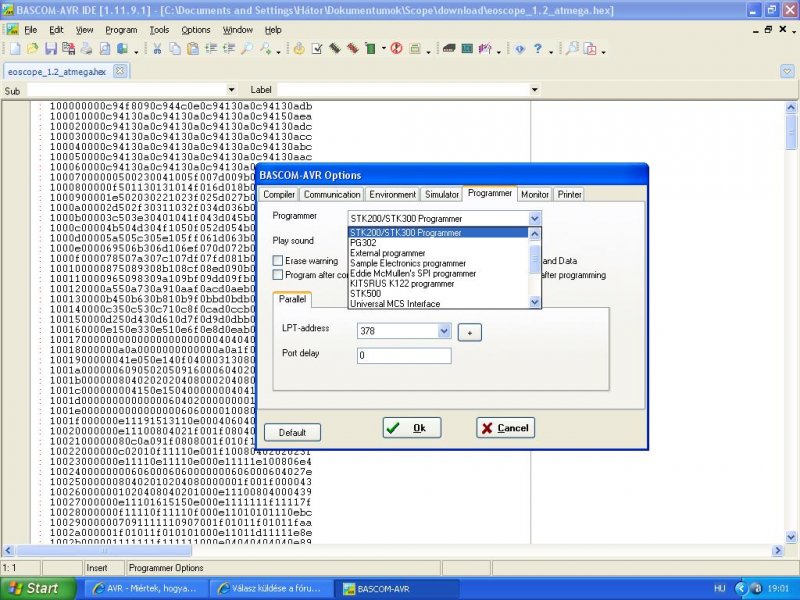Screen dimensions: 800x600
Task: Click the blue Help question mark icon
Action: 538,49
